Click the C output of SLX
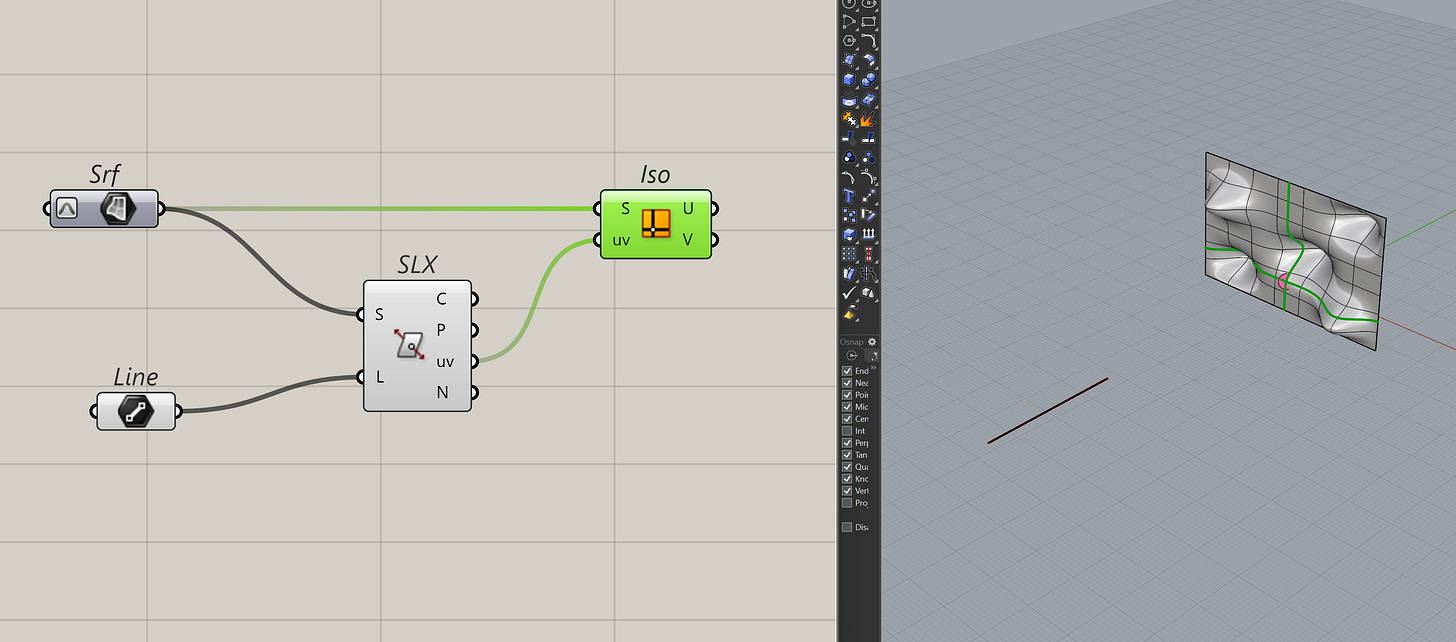The height and width of the screenshot is (642, 1456). pos(474,298)
